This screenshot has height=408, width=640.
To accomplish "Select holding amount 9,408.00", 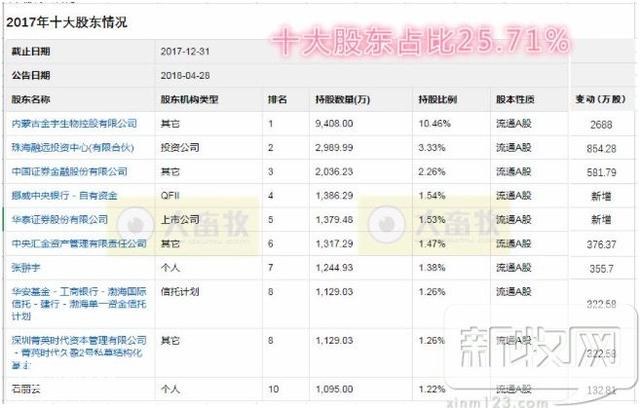I will 334,123.
